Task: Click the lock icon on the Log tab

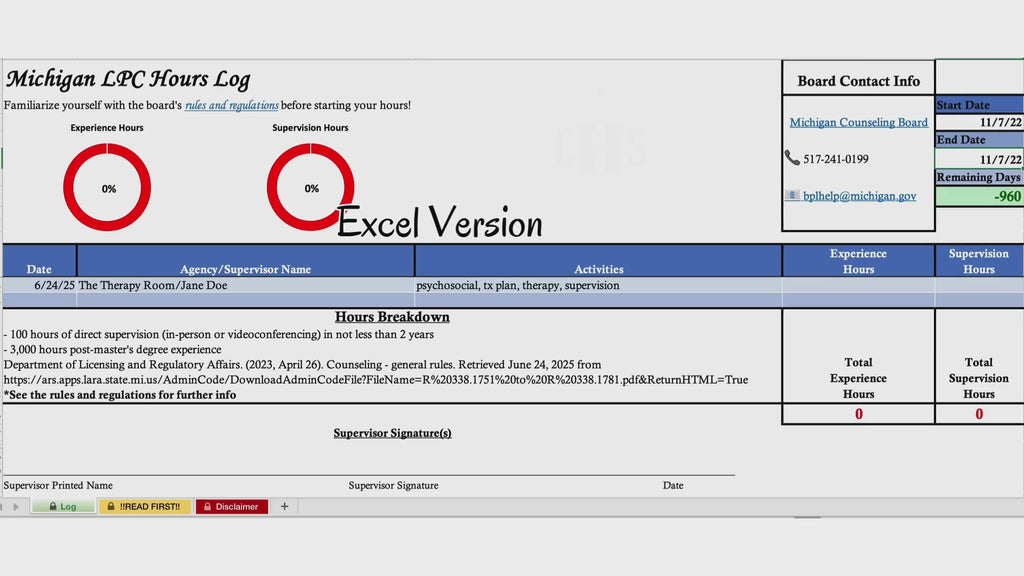Action: (x=53, y=507)
